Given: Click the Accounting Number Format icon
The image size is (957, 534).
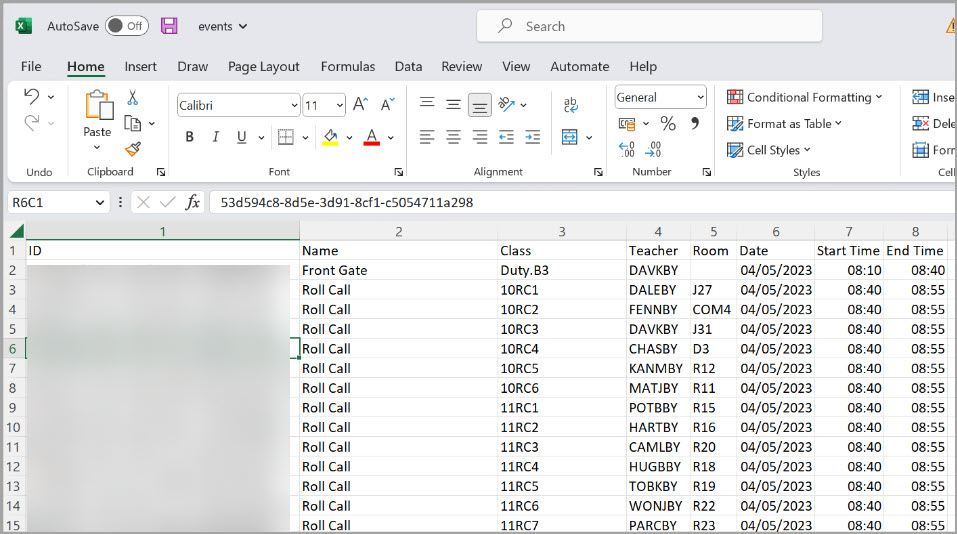Looking at the screenshot, I should pos(627,124).
